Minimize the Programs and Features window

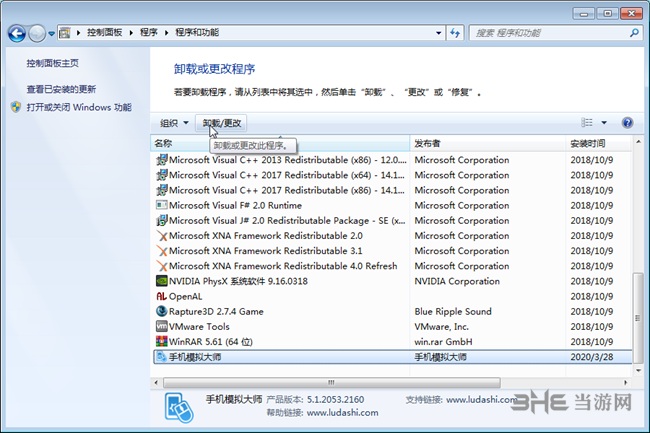[x=583, y=14]
